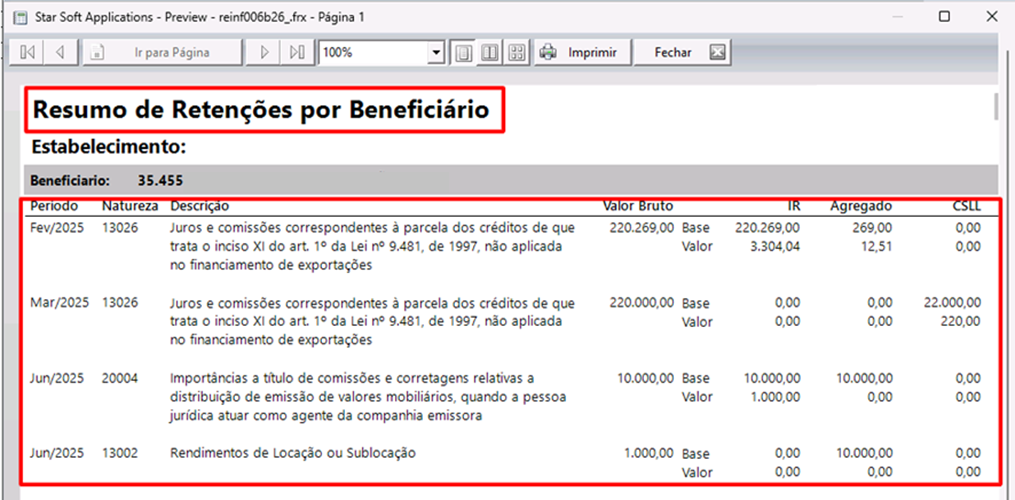The width and height of the screenshot is (1015, 500).
Task: Open the zoom percentage dropdown arrow
Action: pos(436,52)
